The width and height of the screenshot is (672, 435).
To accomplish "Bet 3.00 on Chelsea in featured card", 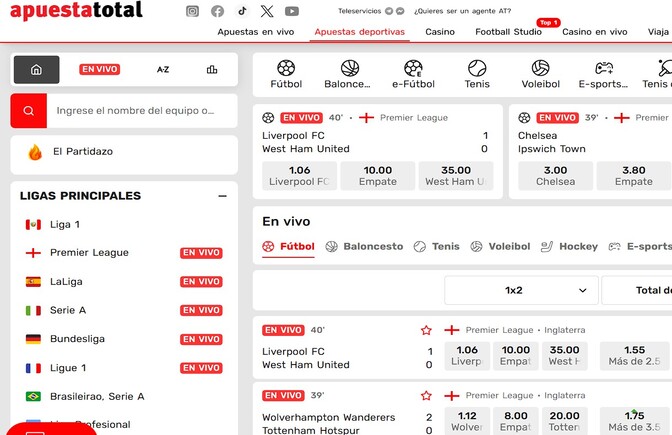I will pos(555,176).
